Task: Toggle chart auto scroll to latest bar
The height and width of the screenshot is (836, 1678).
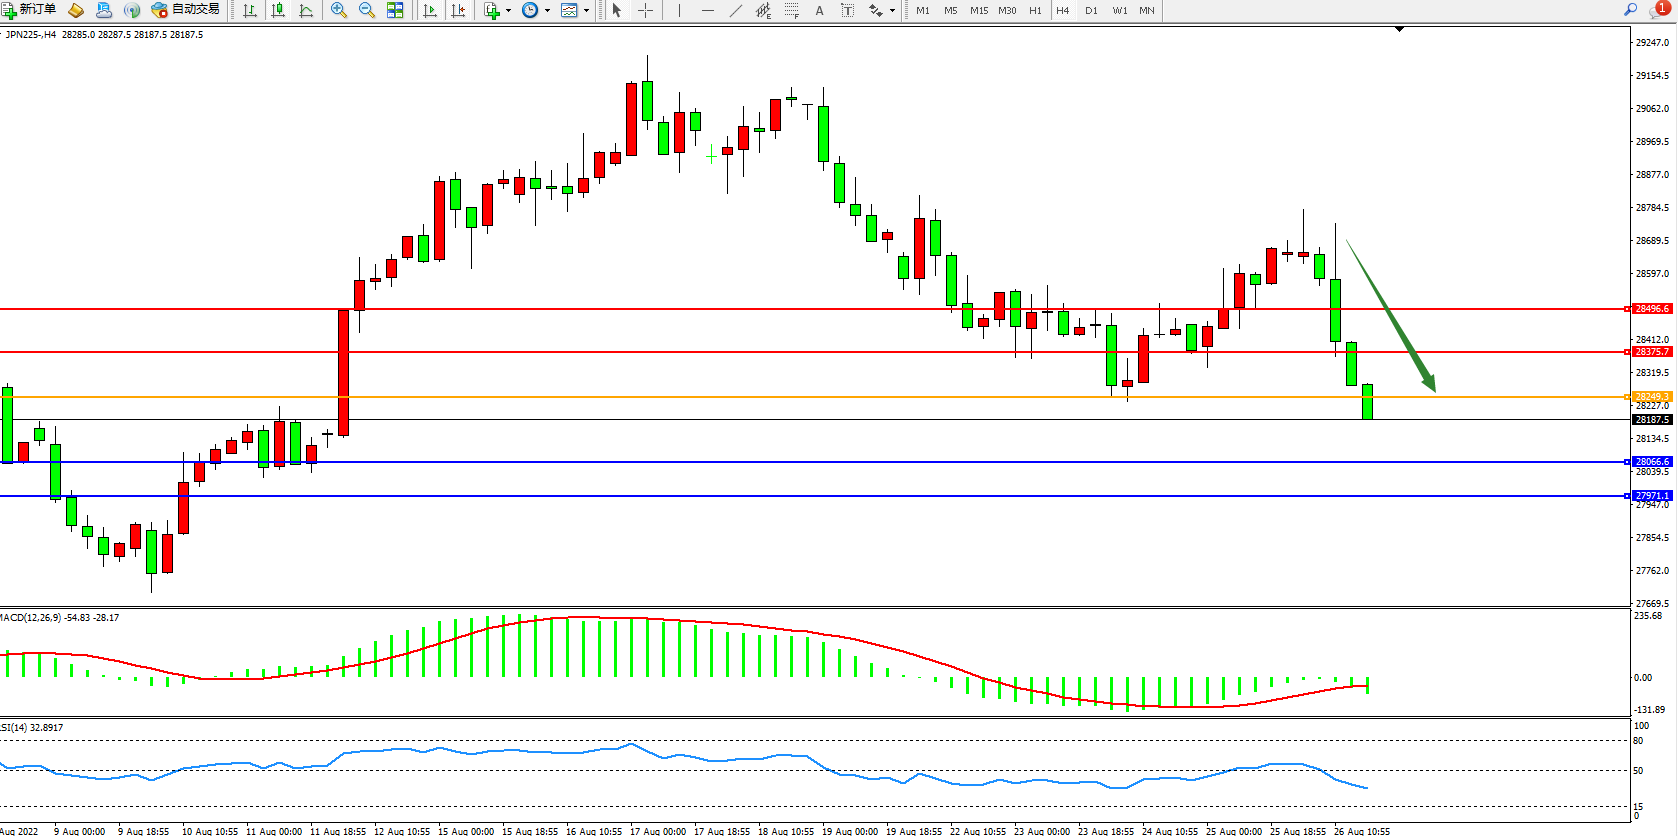Action: coord(430,10)
